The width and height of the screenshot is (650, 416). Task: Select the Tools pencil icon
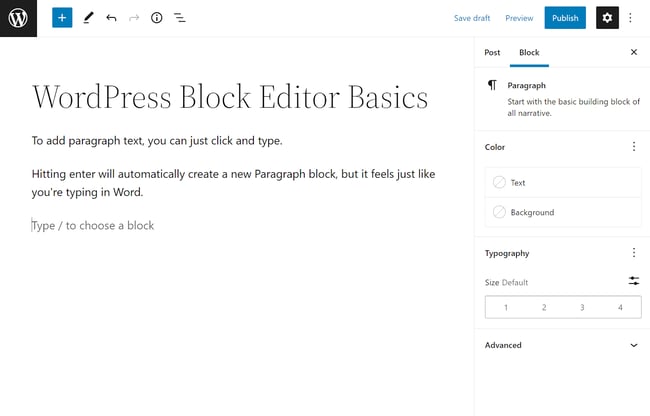coord(88,18)
